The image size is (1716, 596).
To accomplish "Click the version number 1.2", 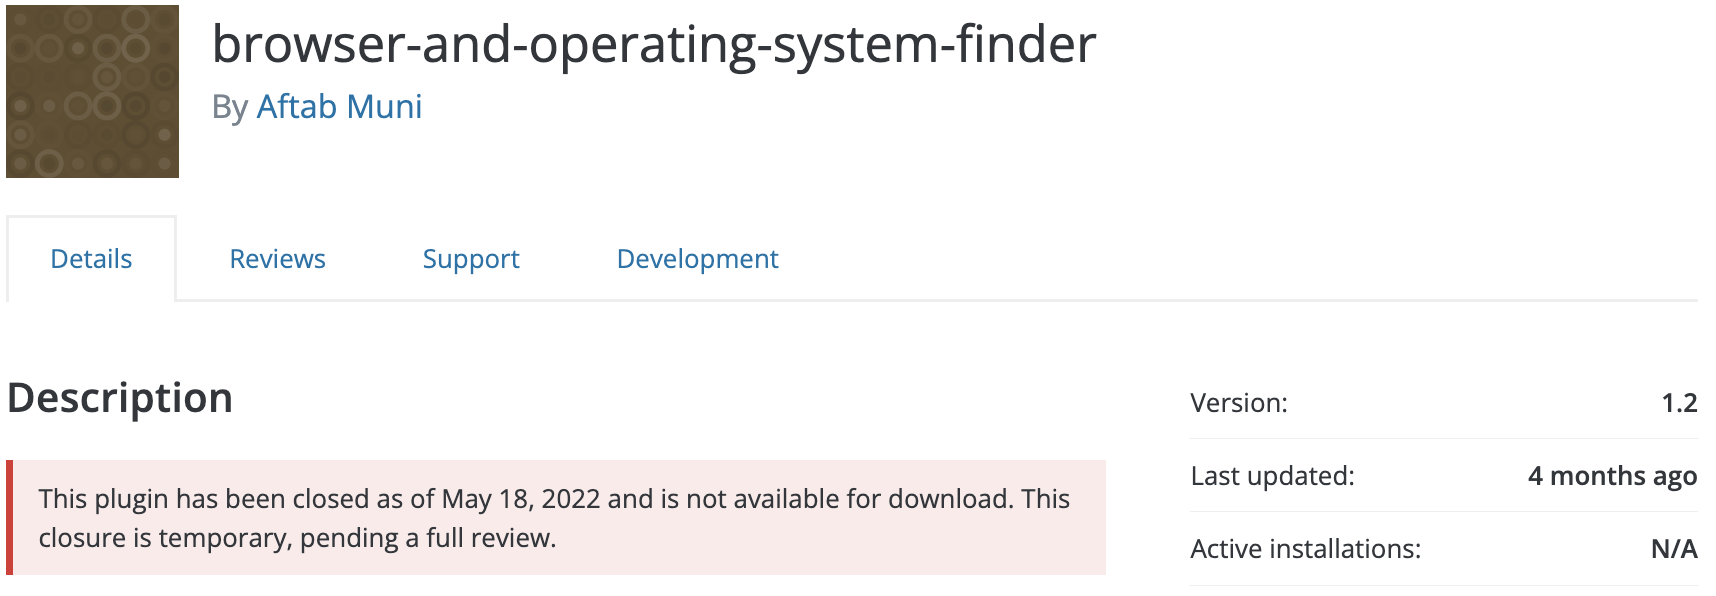I will (x=1679, y=403).
